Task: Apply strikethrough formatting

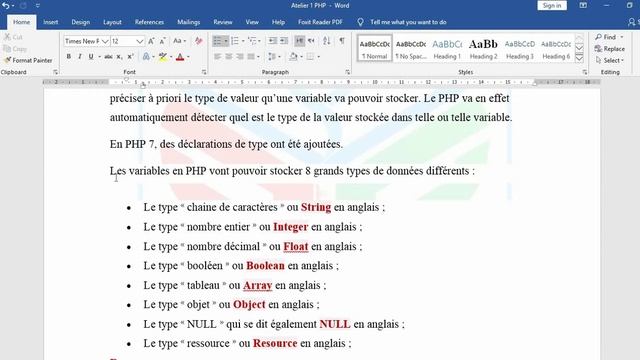Action: click(108, 57)
